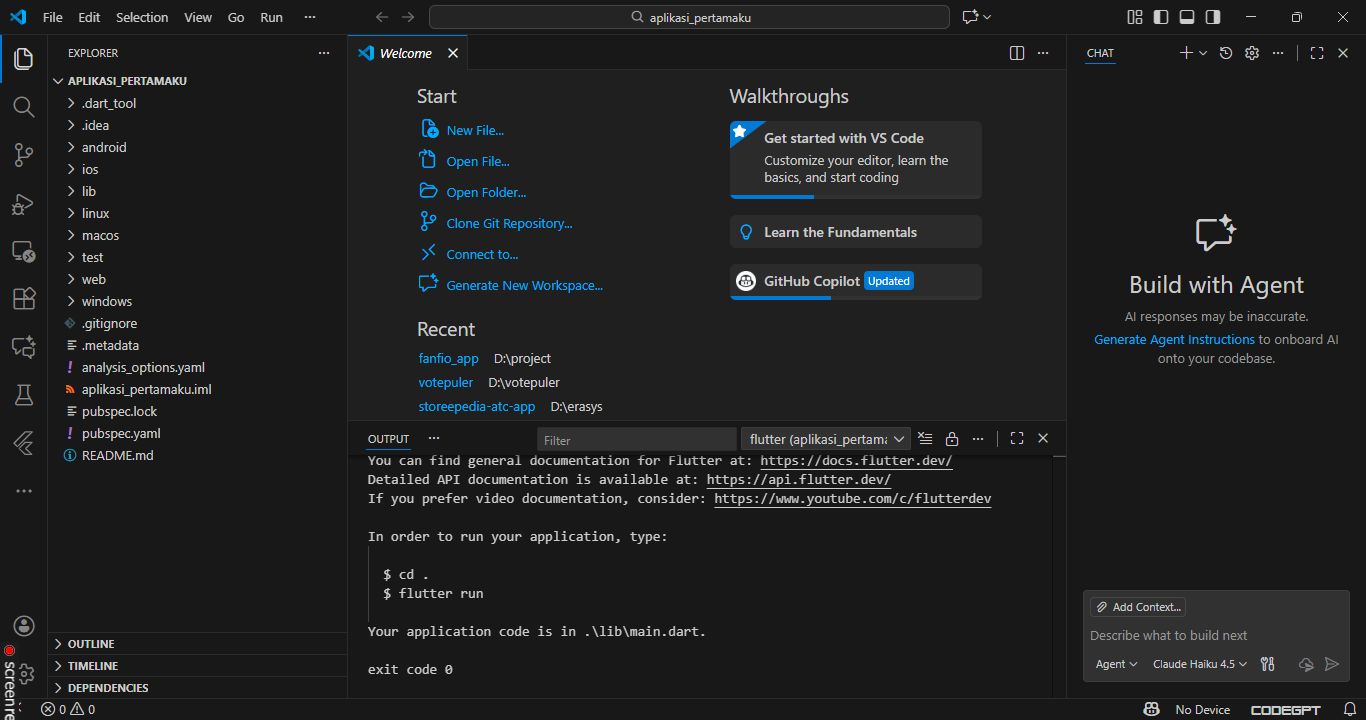Configure chat tools wrench icon

coord(1268,664)
